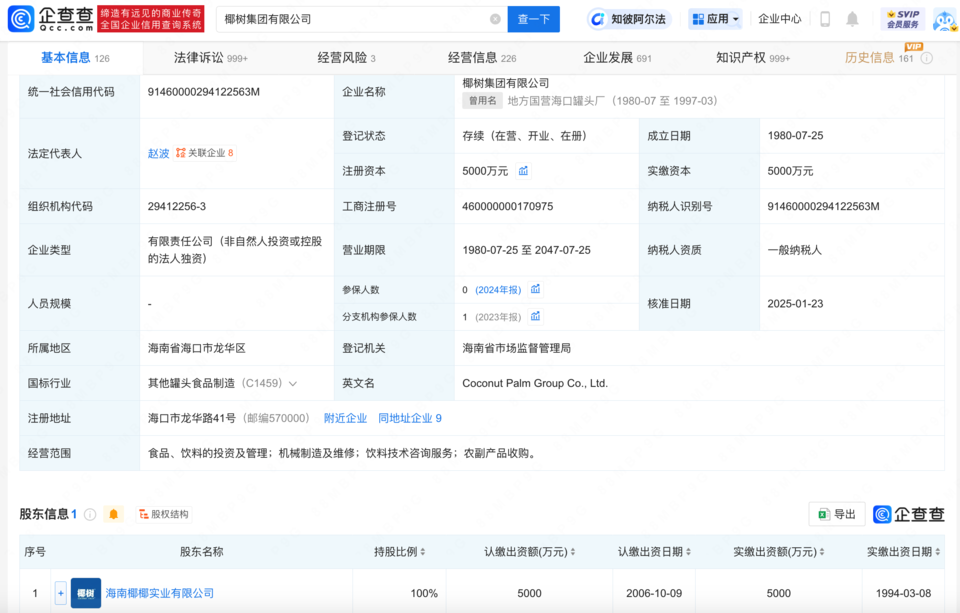Open the 同地址企业 9 link
960x613 pixels.
point(410,418)
